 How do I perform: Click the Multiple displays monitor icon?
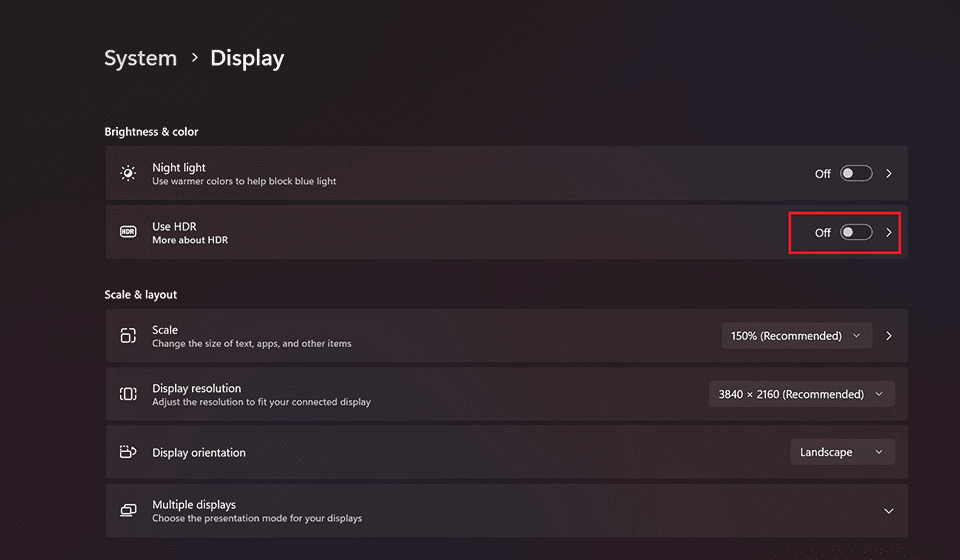tap(128, 510)
